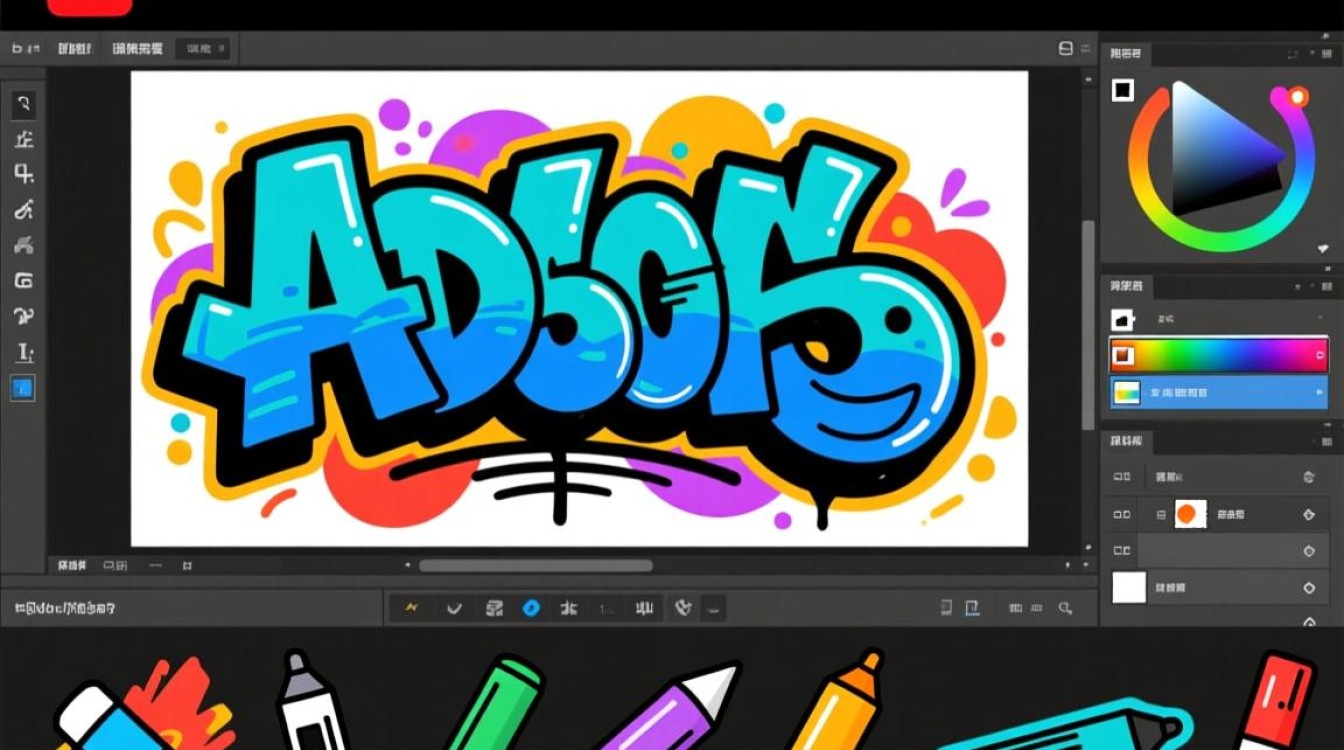The width and height of the screenshot is (1344, 750).
Task: Click the diamond icon on the empty layer row
Action: point(1309,551)
